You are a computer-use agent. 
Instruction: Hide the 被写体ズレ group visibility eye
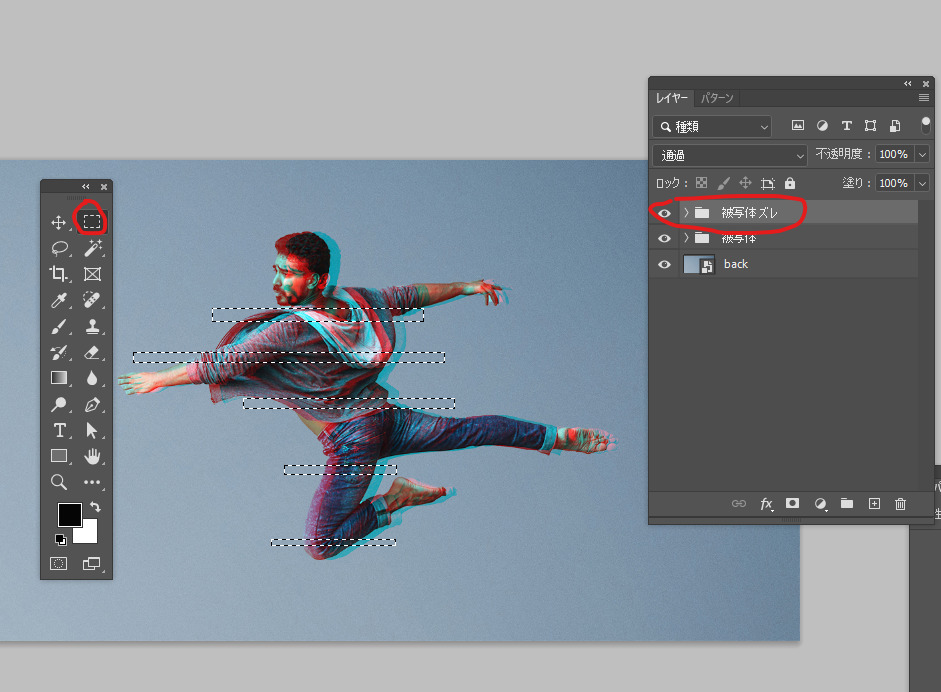(664, 212)
